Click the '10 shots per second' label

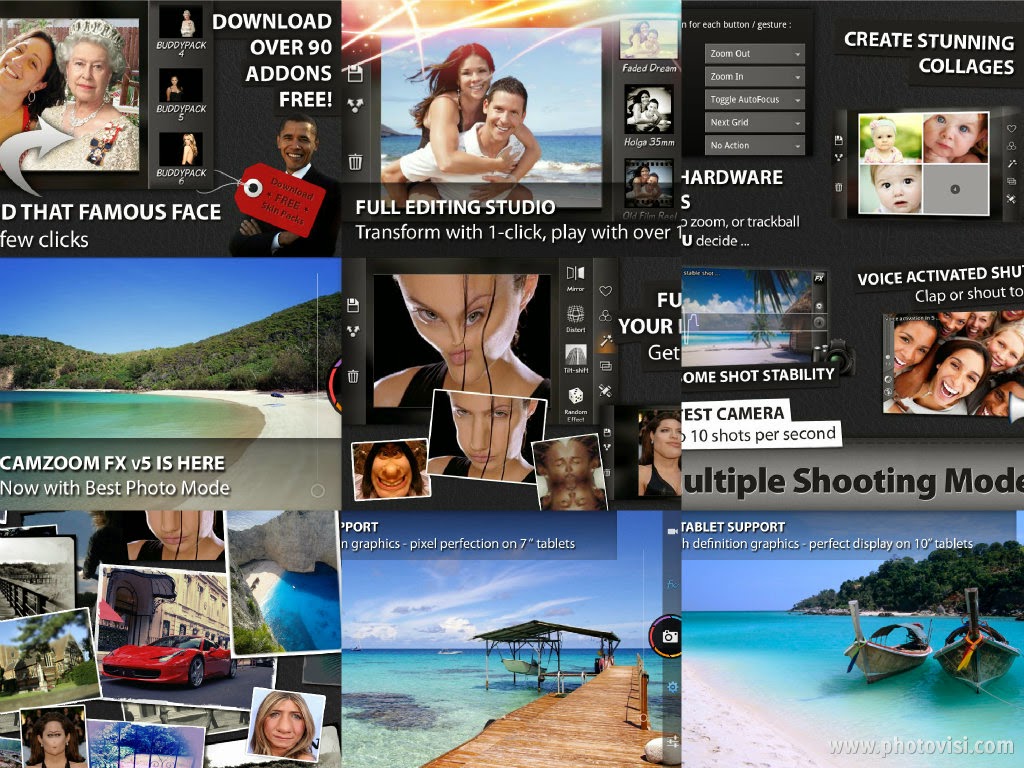tap(763, 435)
